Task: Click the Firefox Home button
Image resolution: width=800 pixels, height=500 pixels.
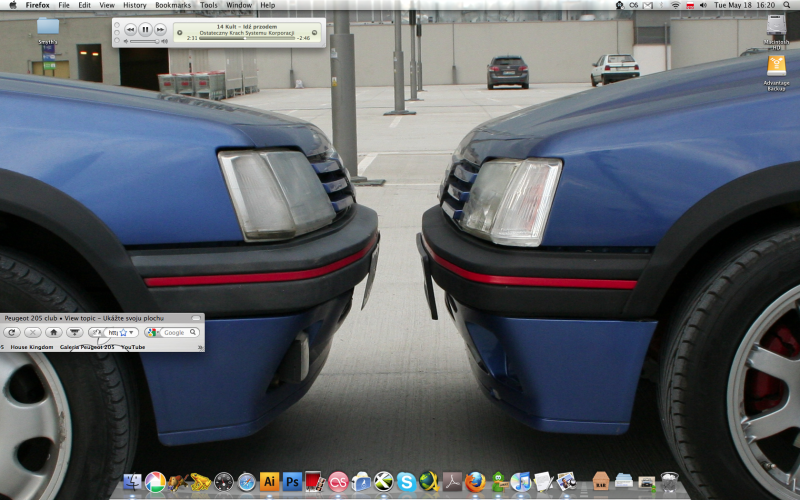Action: 53,332
